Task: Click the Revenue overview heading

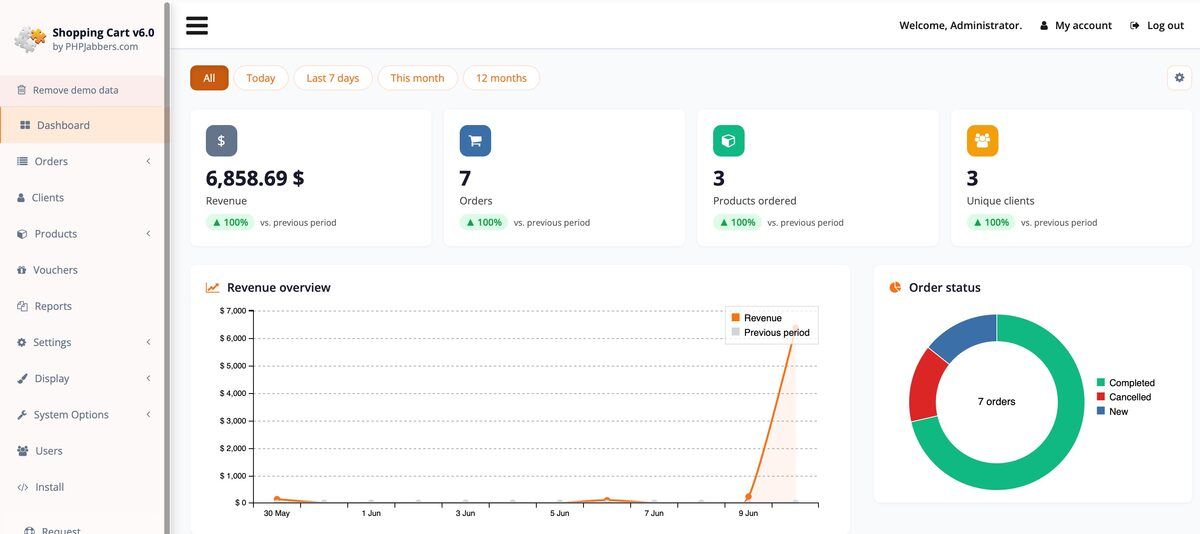Action: pyautogui.click(x=279, y=288)
